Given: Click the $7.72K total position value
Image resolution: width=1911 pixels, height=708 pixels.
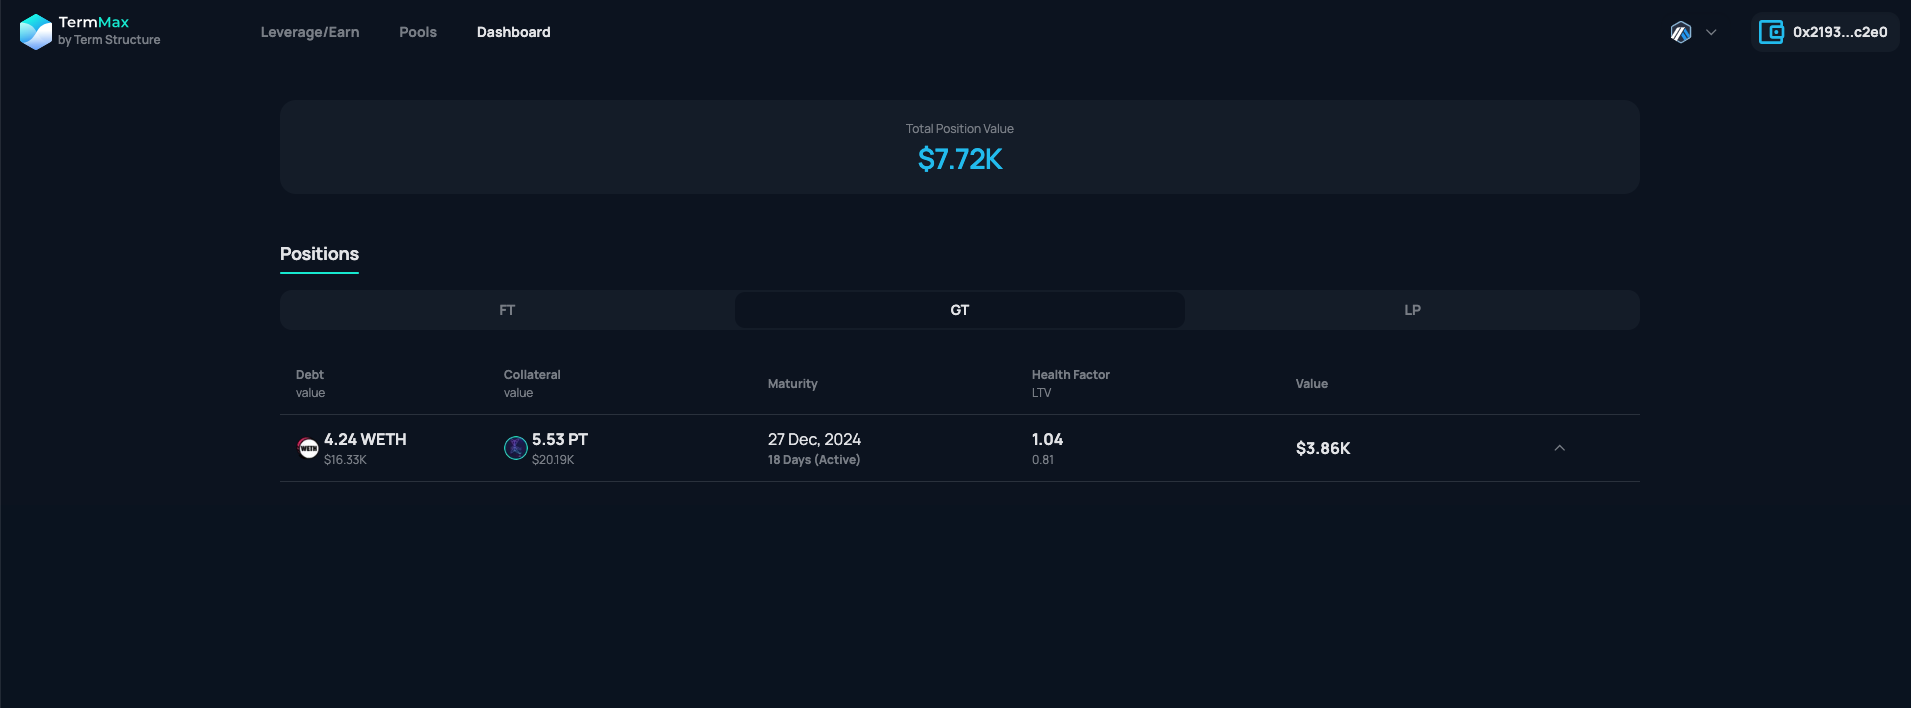Looking at the screenshot, I should point(960,159).
